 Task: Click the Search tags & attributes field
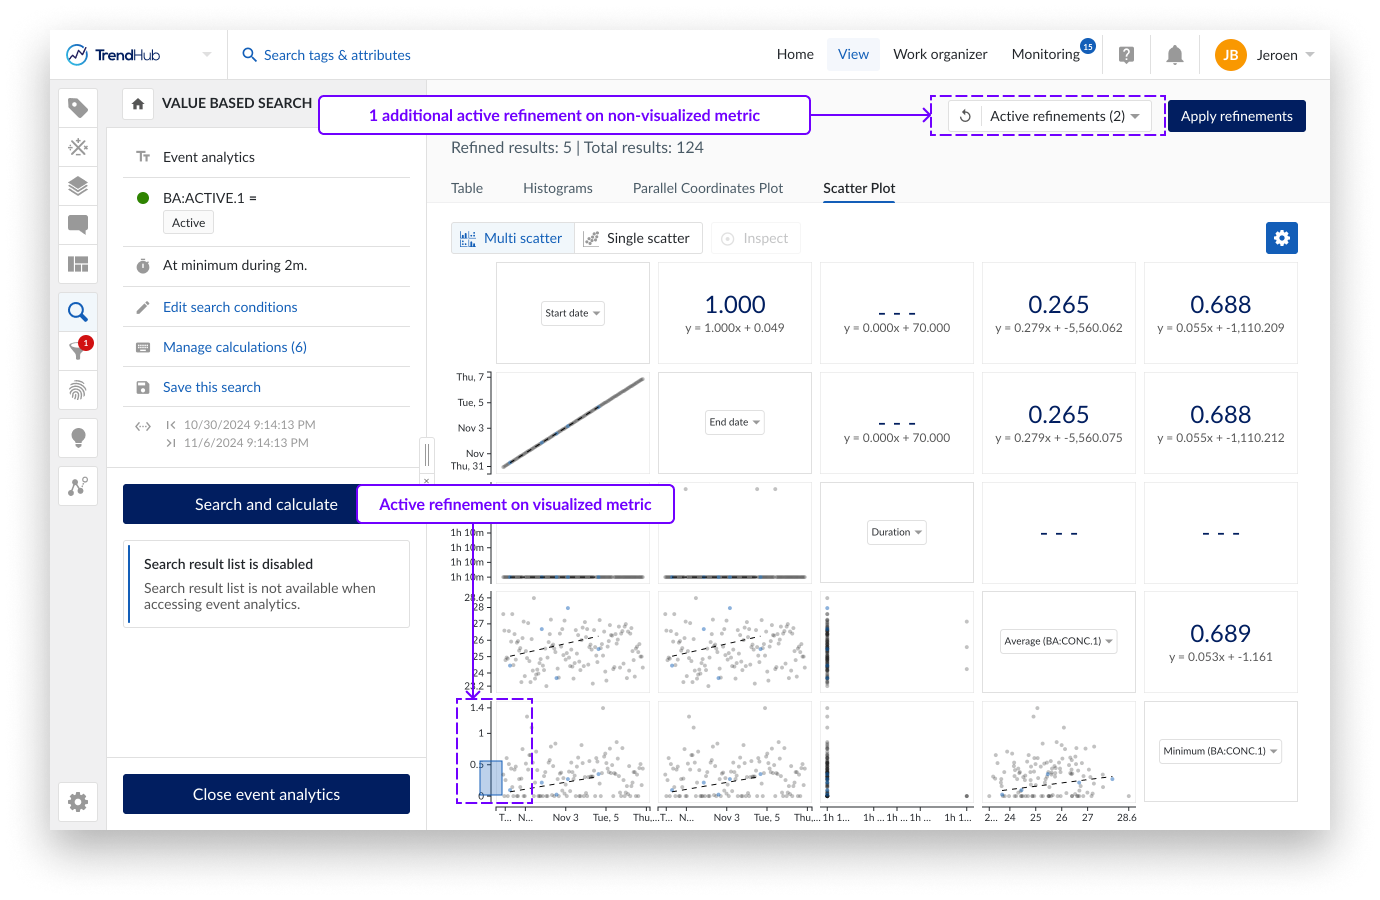pyautogui.click(x=337, y=55)
